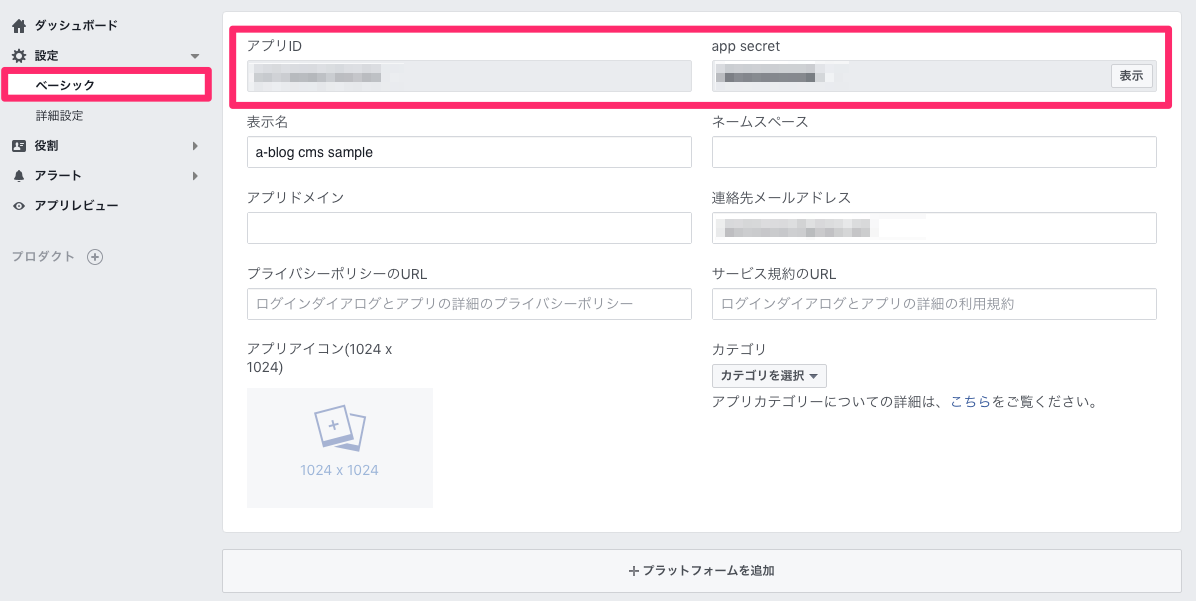Click the Dashboard home icon

tap(18, 25)
